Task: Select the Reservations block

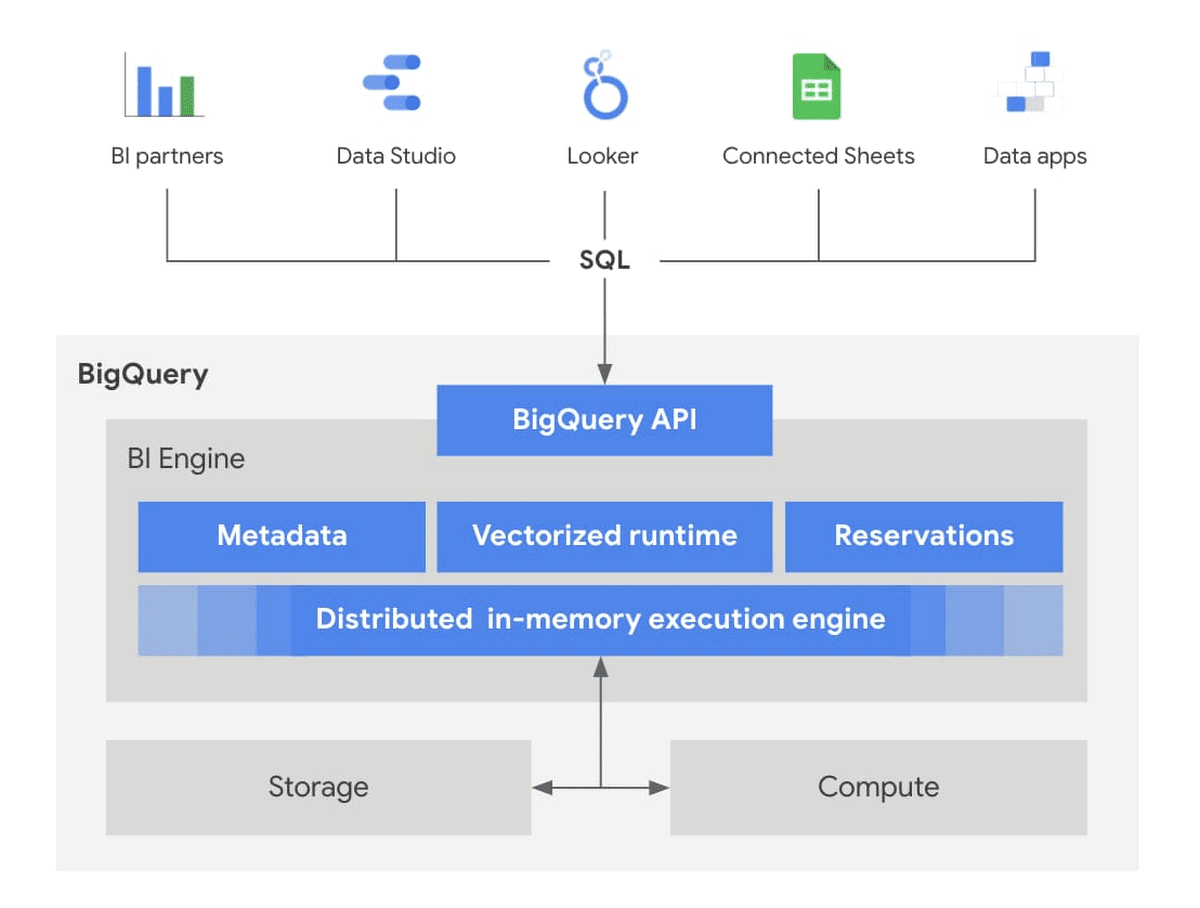Action: coord(923,536)
